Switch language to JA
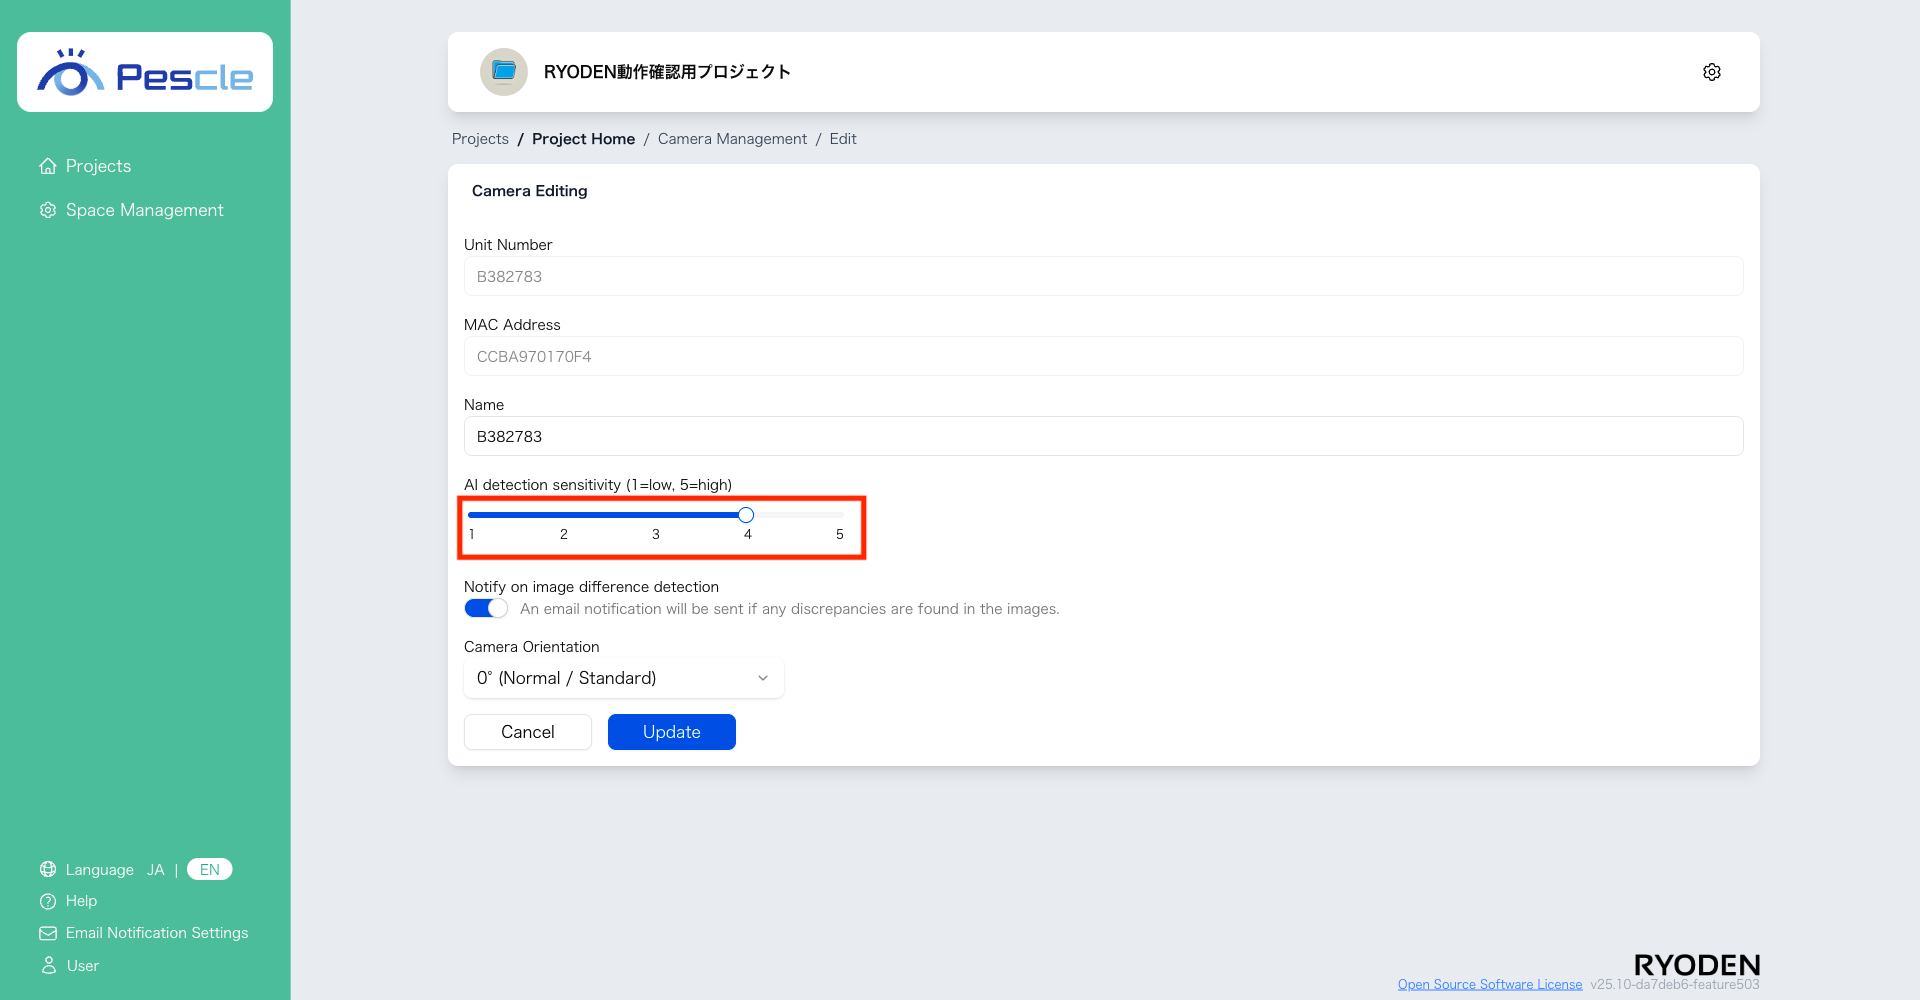The width and height of the screenshot is (1920, 1000). click(x=155, y=870)
